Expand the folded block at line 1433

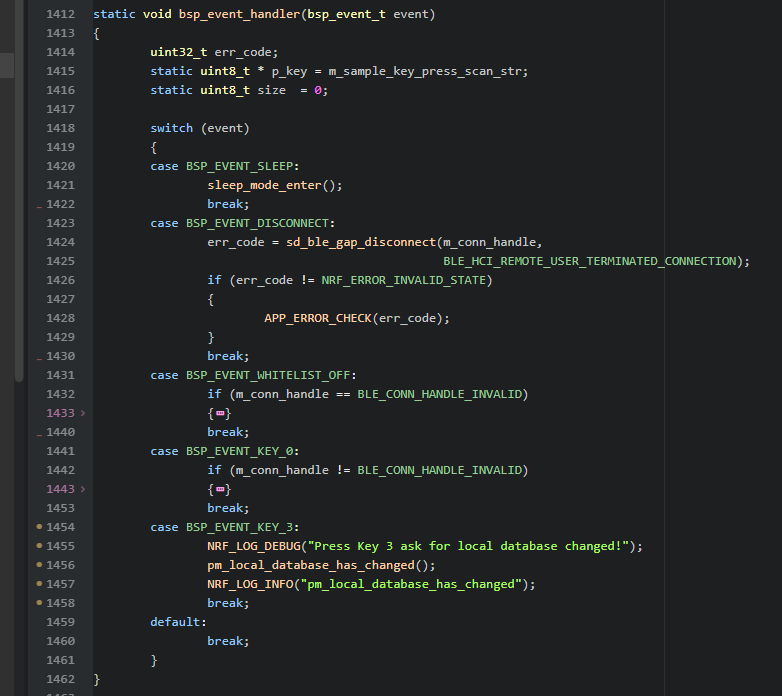coord(83,413)
